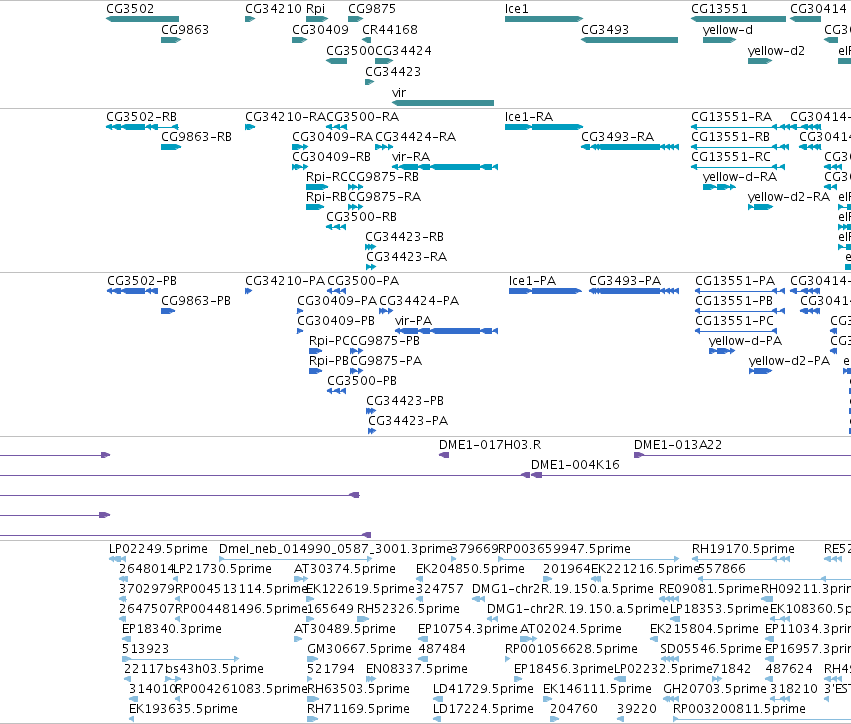
Task: Select the LD41729.5prime EST label
Action: pyautogui.click(x=483, y=689)
